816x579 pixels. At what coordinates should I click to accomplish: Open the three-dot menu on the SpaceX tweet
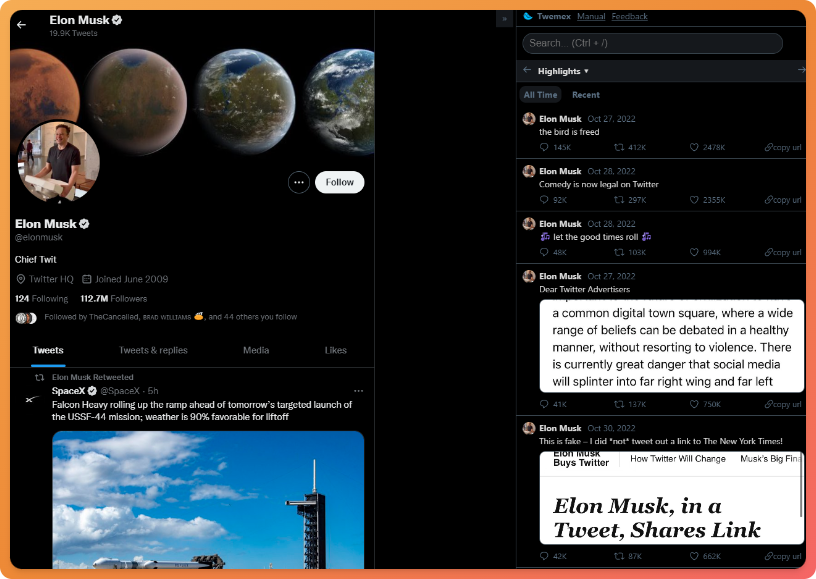359,391
